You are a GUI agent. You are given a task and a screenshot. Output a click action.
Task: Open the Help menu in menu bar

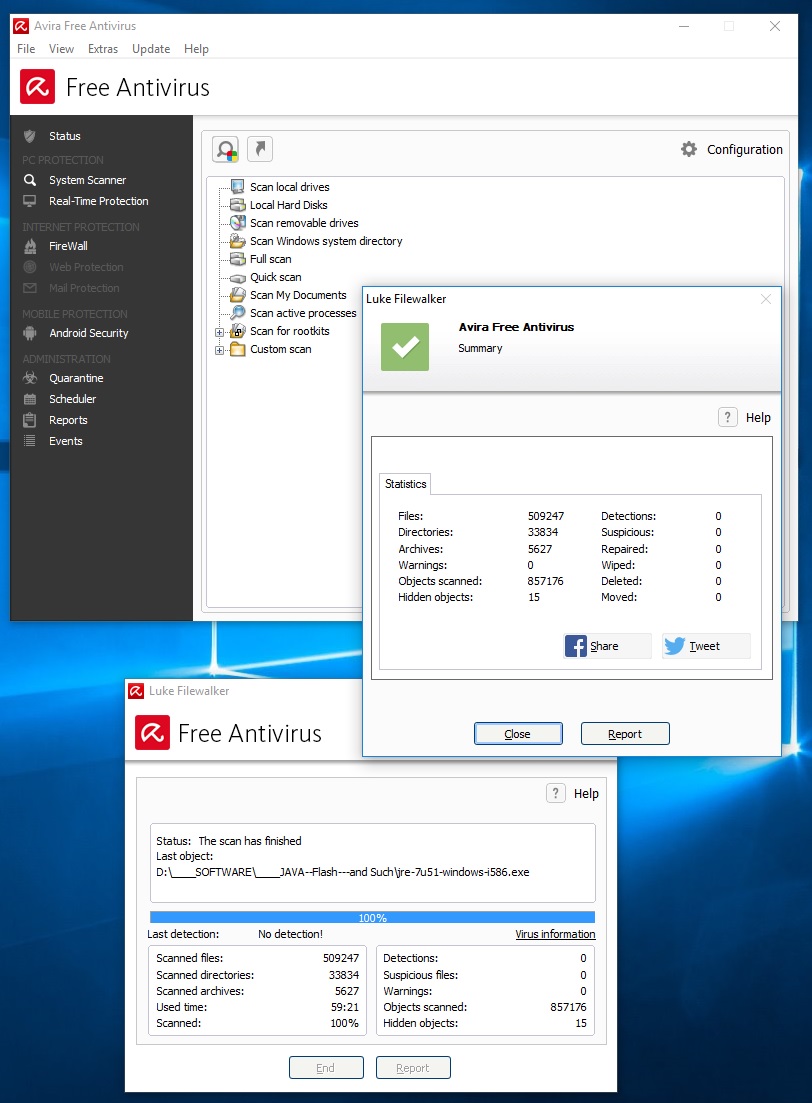[x=196, y=49]
